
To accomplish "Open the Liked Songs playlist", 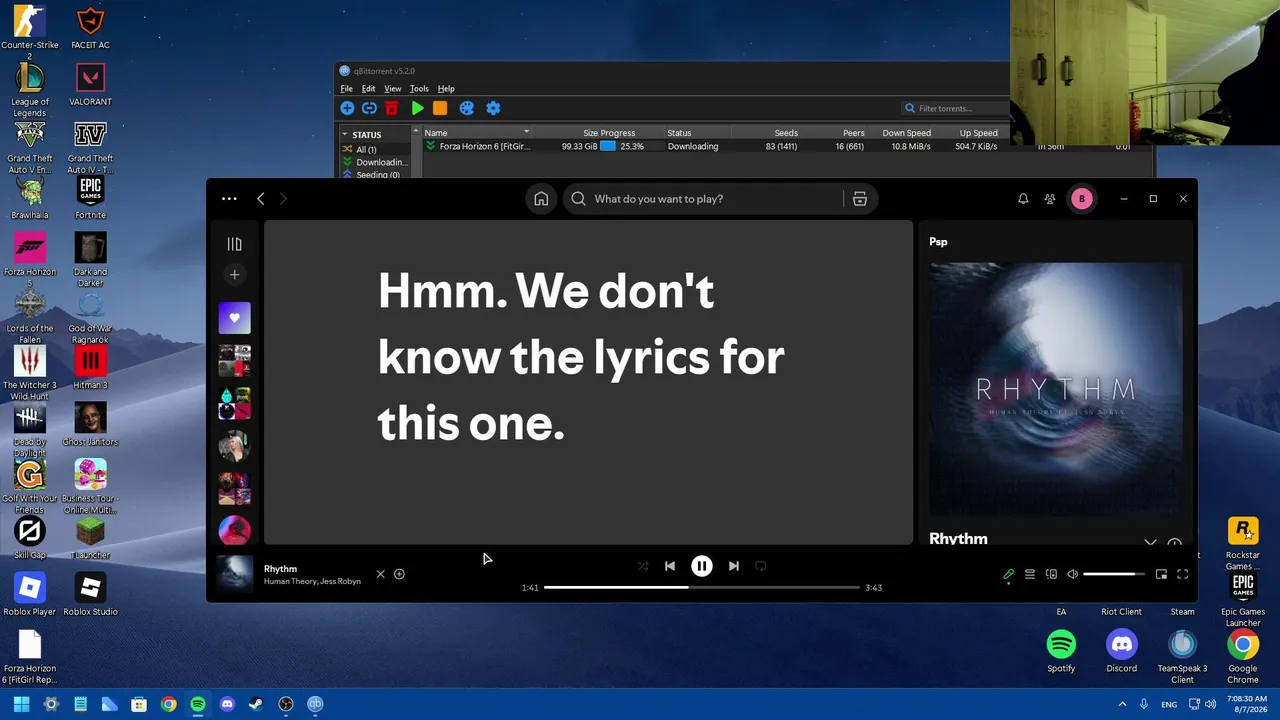I will point(234,318).
